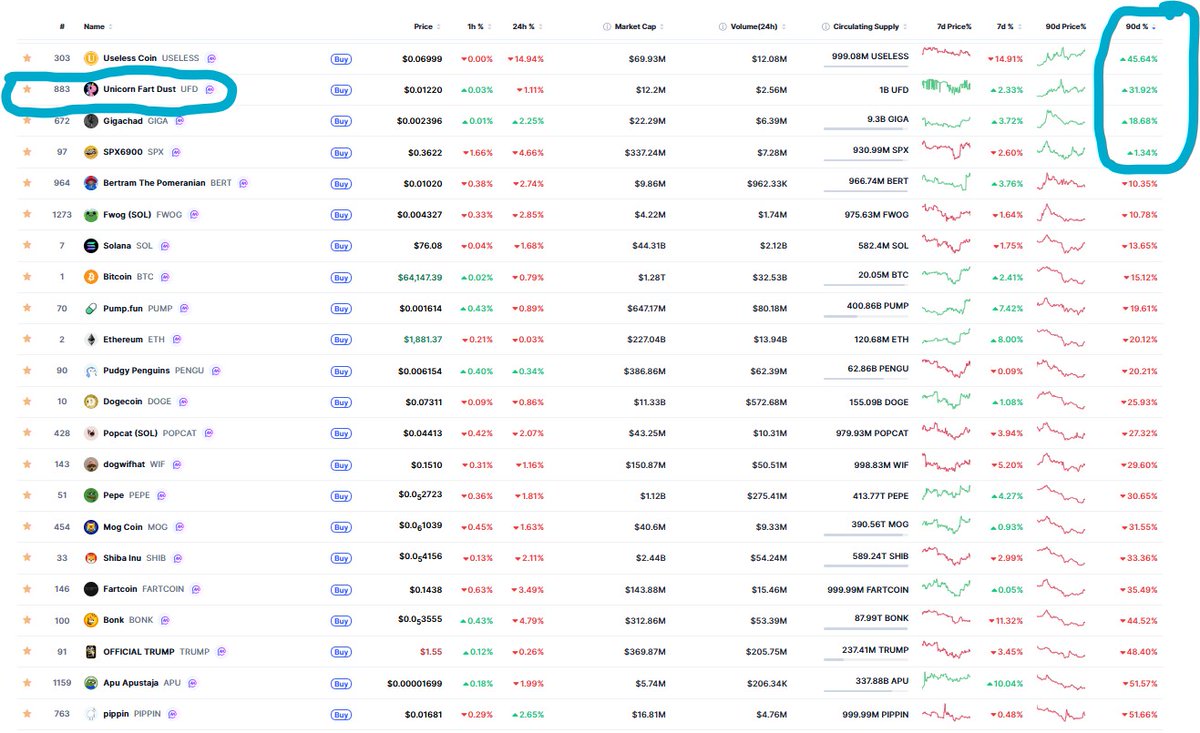Click the info icon beside Market Cap
The image size is (1200, 733).
pyautogui.click(x=607, y=27)
